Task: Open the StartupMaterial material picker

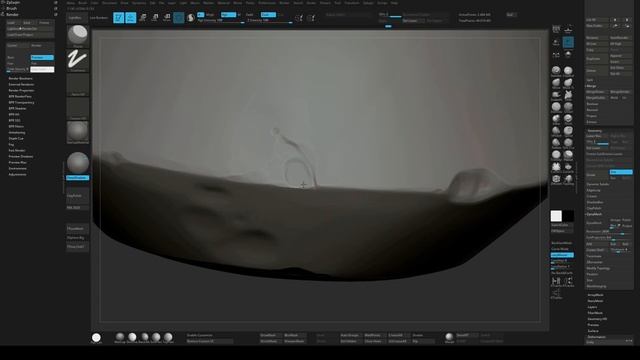Action: pos(78,133)
